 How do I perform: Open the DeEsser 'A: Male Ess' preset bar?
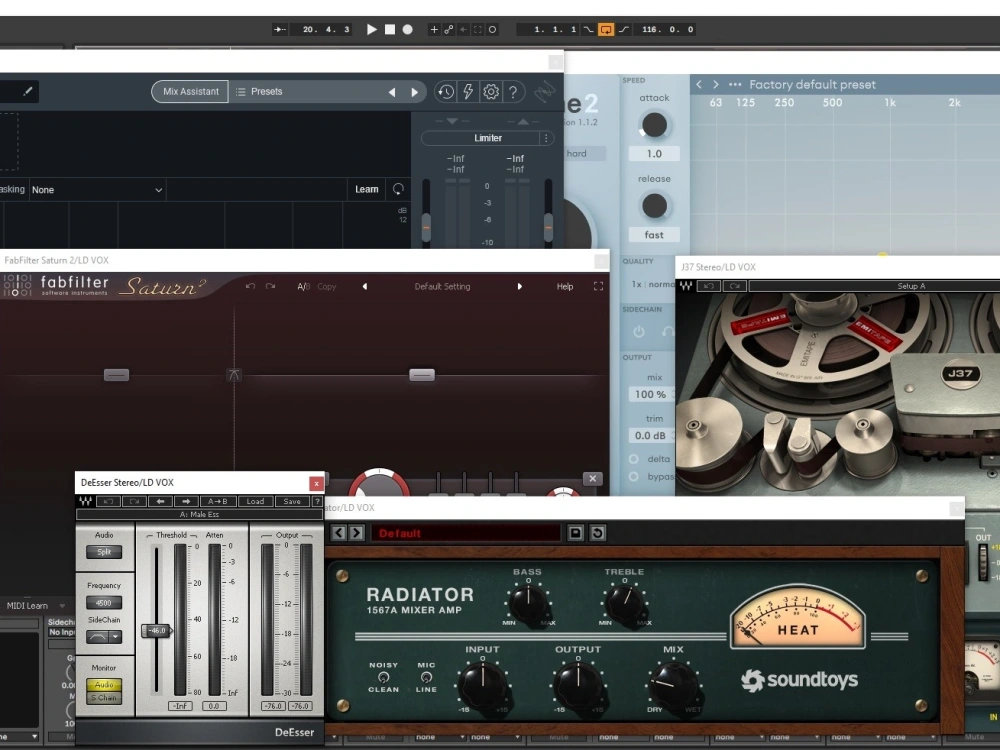[199, 514]
